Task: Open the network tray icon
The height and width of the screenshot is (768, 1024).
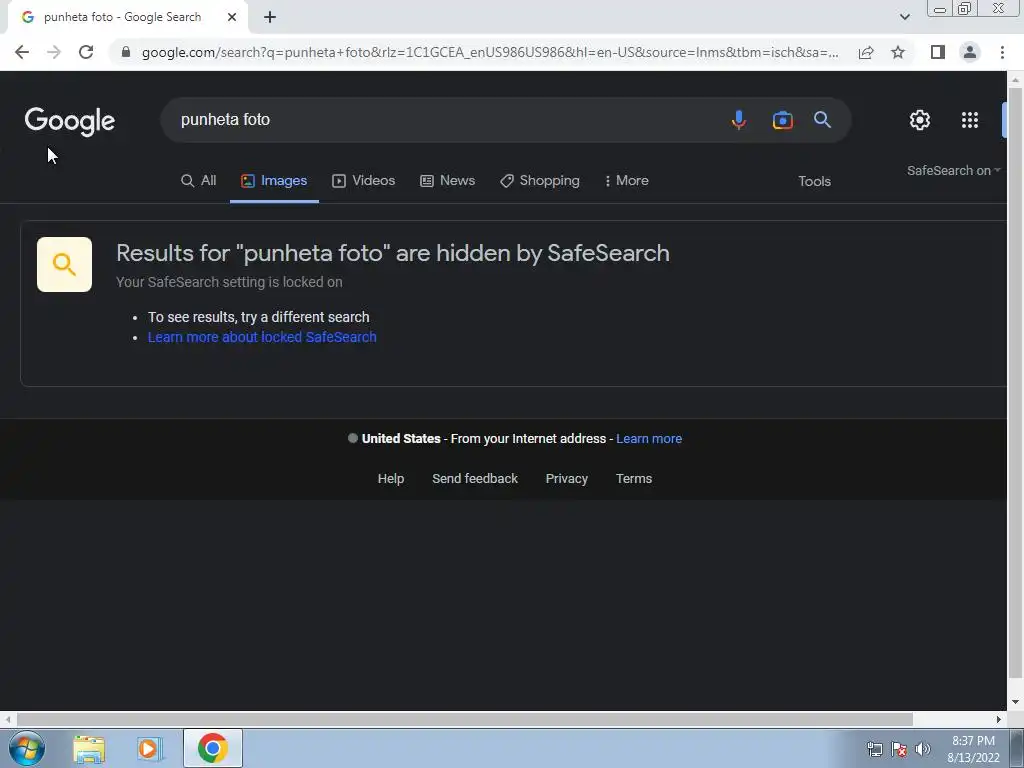Action: click(874, 749)
